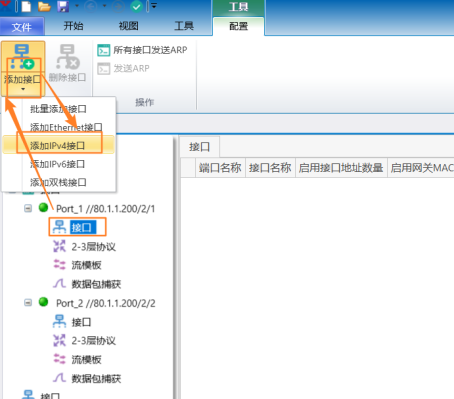Collapse the Port_1 tree node
Viewport: 454px width, 399px height.
(28, 208)
